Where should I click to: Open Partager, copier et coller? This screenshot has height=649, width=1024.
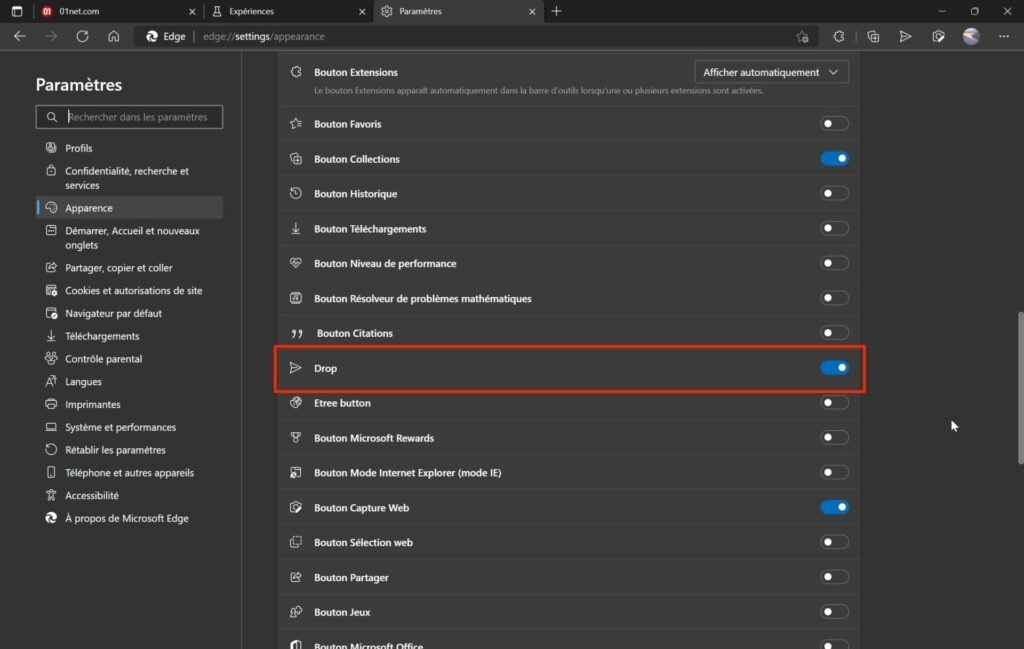point(129,268)
